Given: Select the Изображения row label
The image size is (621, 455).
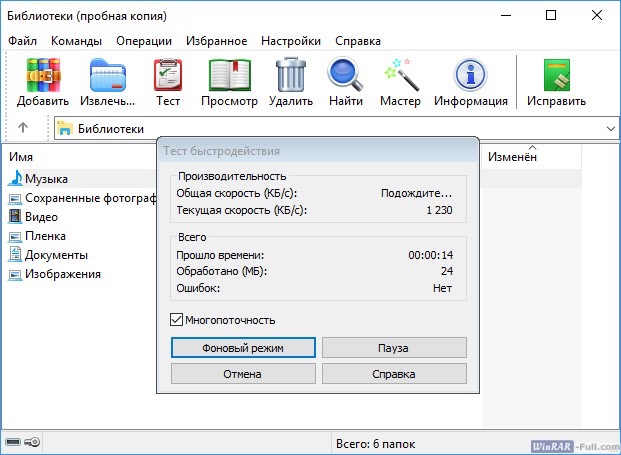Looking at the screenshot, I should 63,274.
